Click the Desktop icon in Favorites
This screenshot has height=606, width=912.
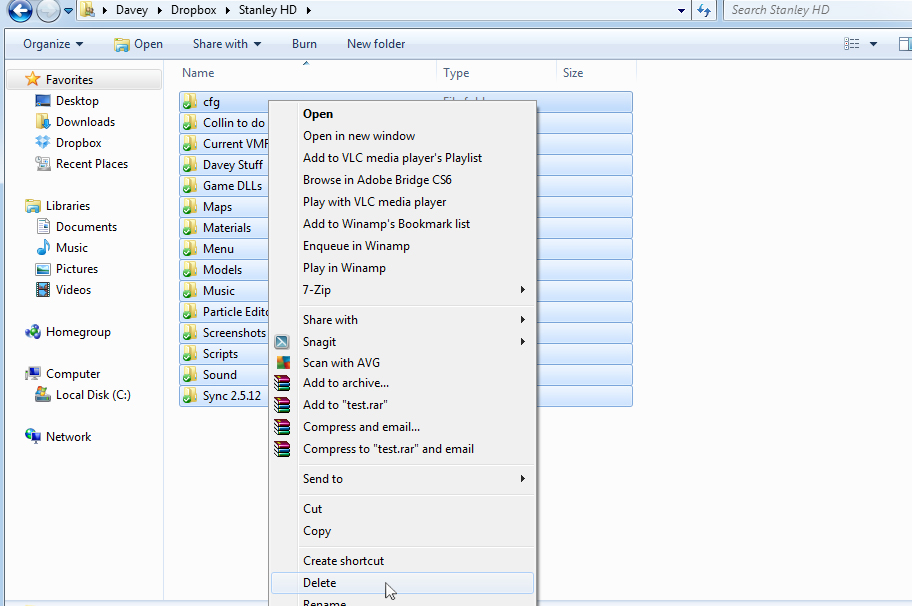[x=43, y=101]
